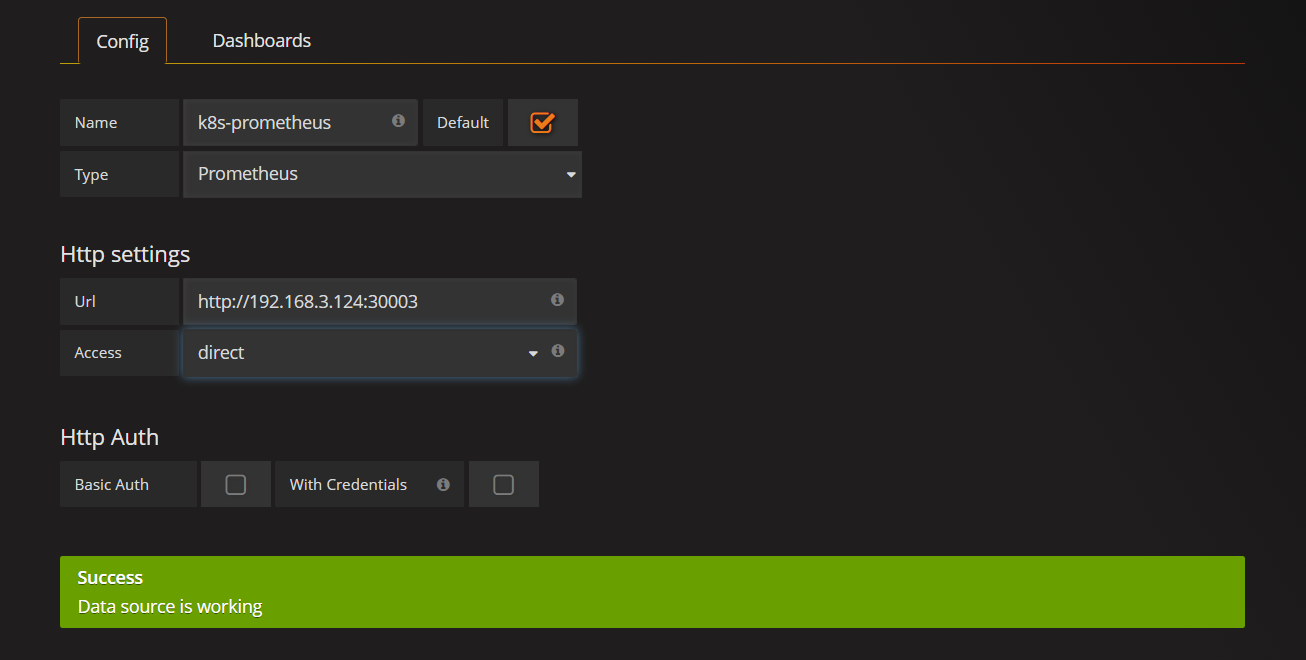Click the Default label
The width and height of the screenshot is (1306, 660).
463,123
